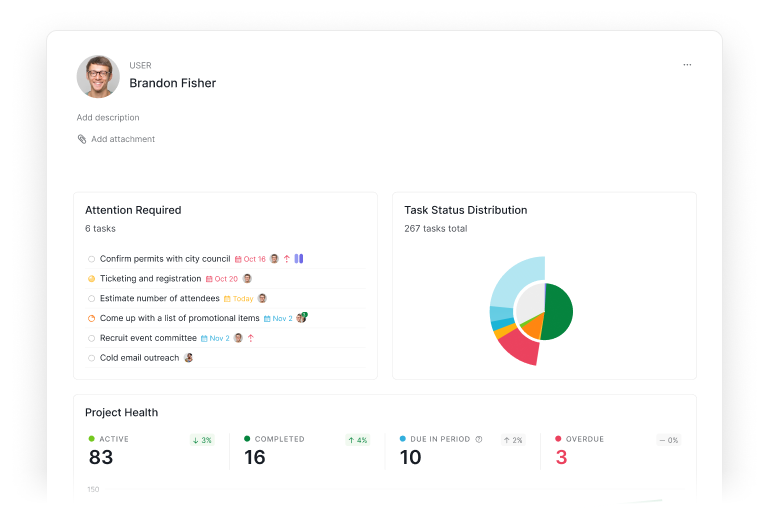The width and height of the screenshot is (768, 508).
Task: Open the 'Cold email outreach' task
Action: click(x=139, y=358)
